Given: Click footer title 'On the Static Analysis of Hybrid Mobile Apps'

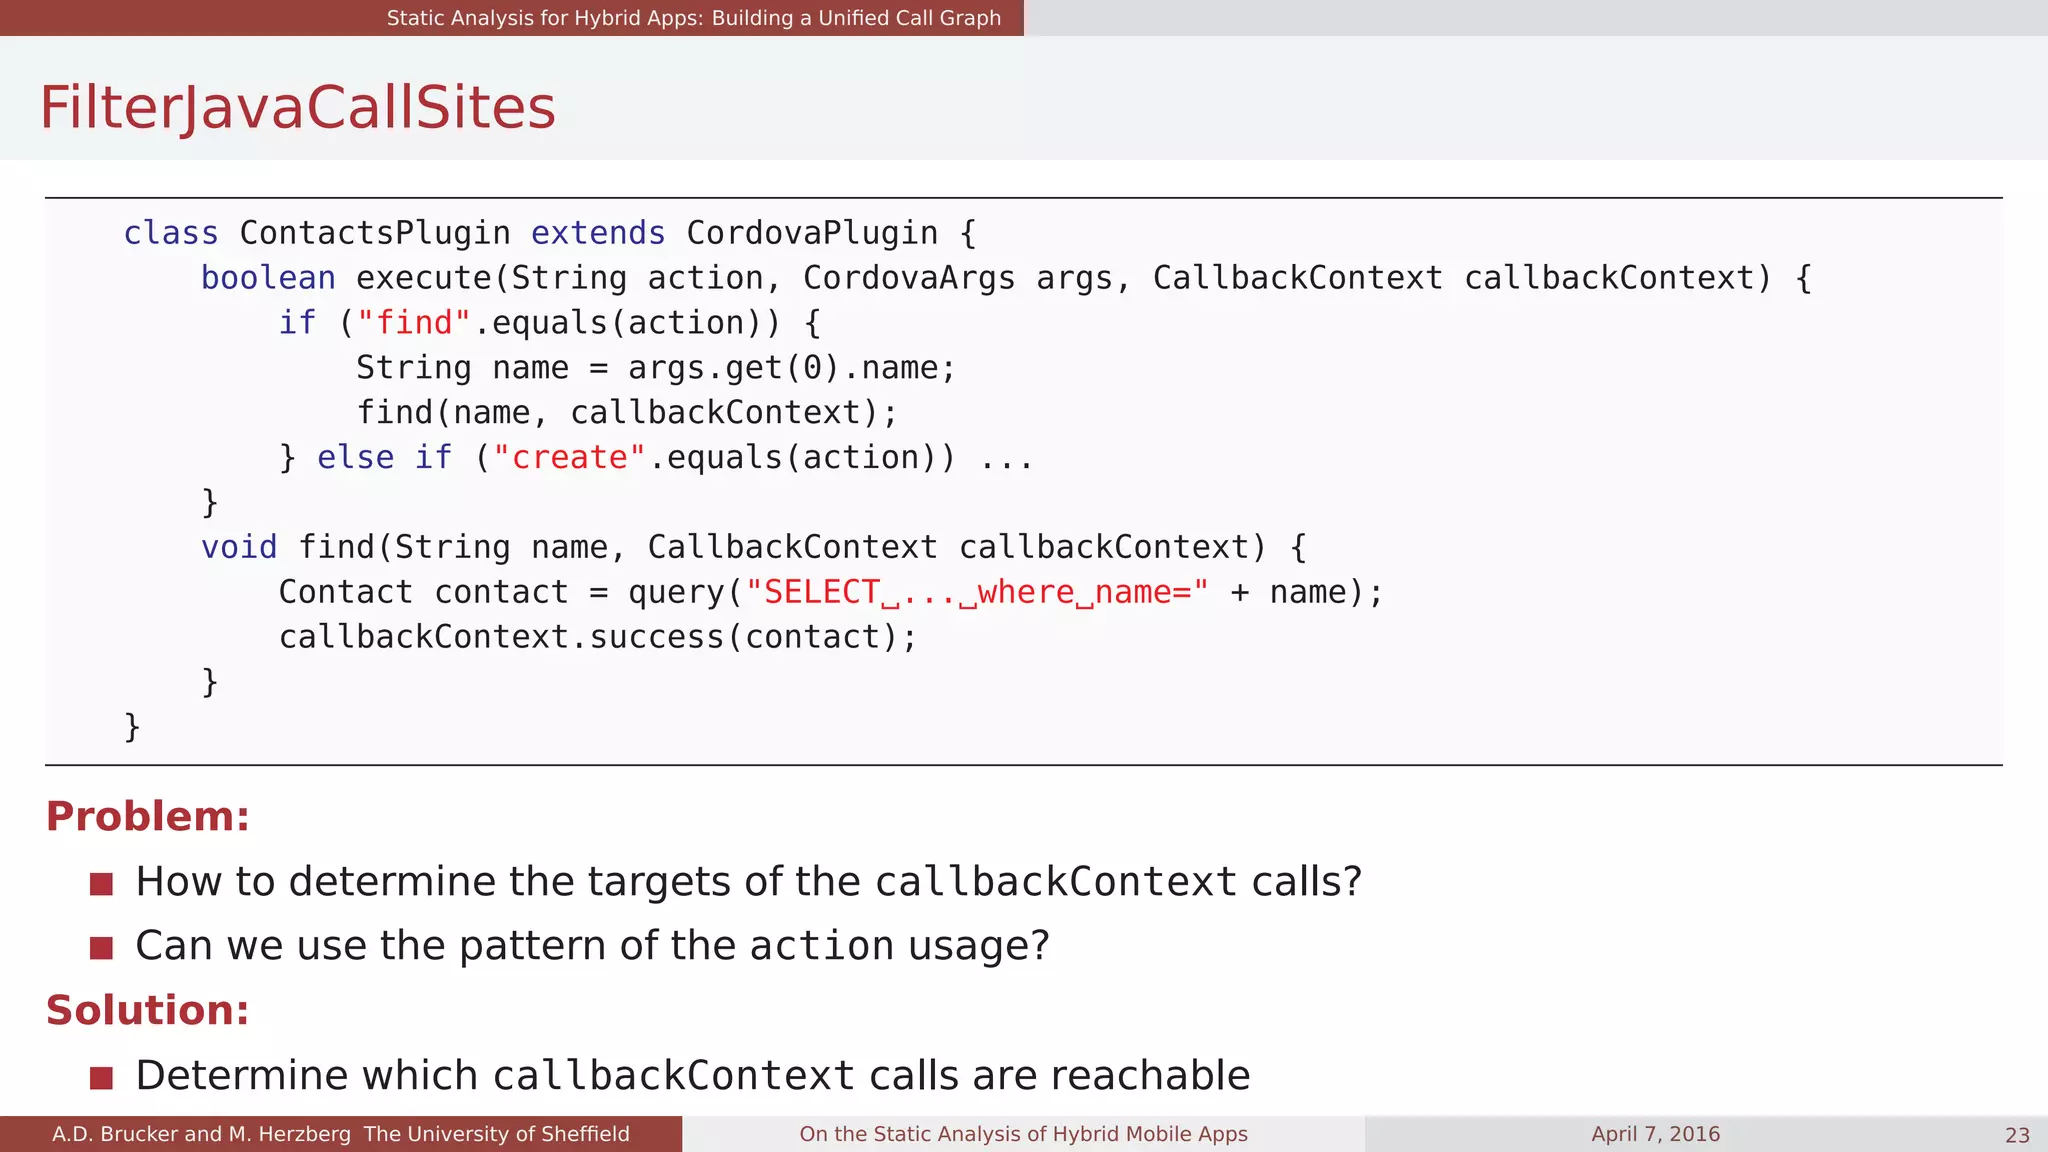Looking at the screenshot, I should click(x=1023, y=1134).
